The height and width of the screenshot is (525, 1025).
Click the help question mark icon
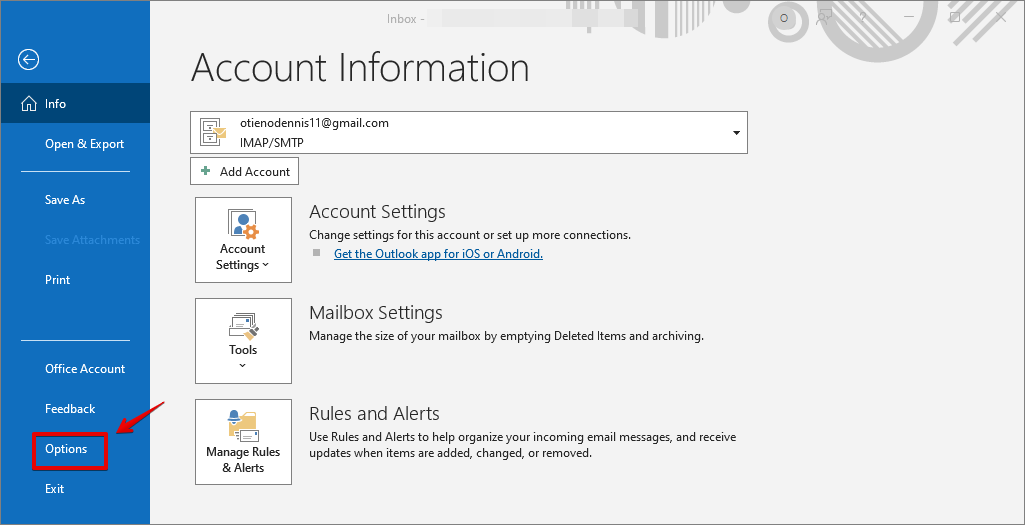(x=863, y=18)
